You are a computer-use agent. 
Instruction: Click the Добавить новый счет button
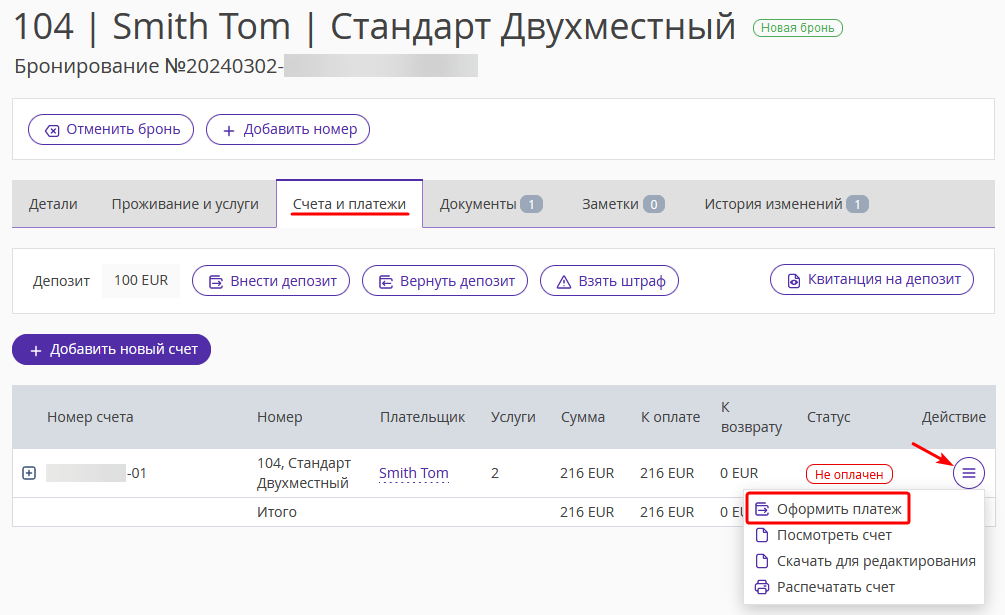pos(112,349)
